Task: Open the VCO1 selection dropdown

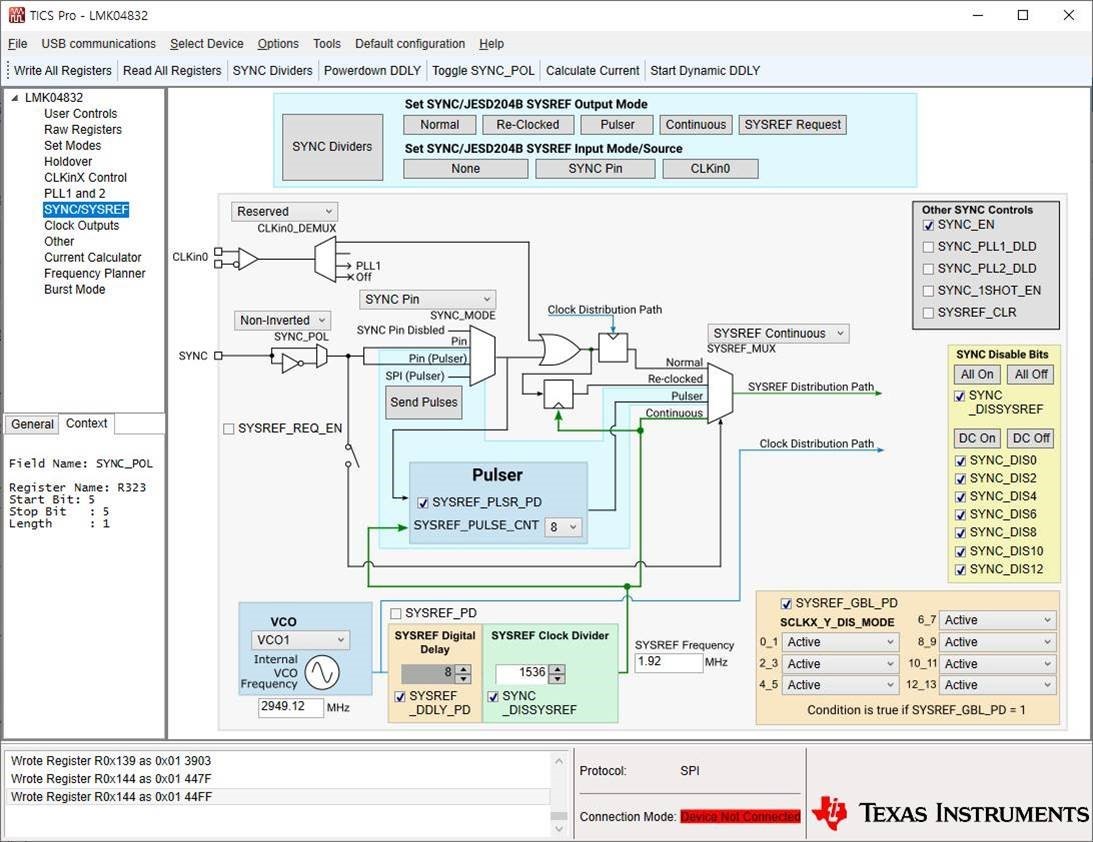Action: click(x=300, y=640)
